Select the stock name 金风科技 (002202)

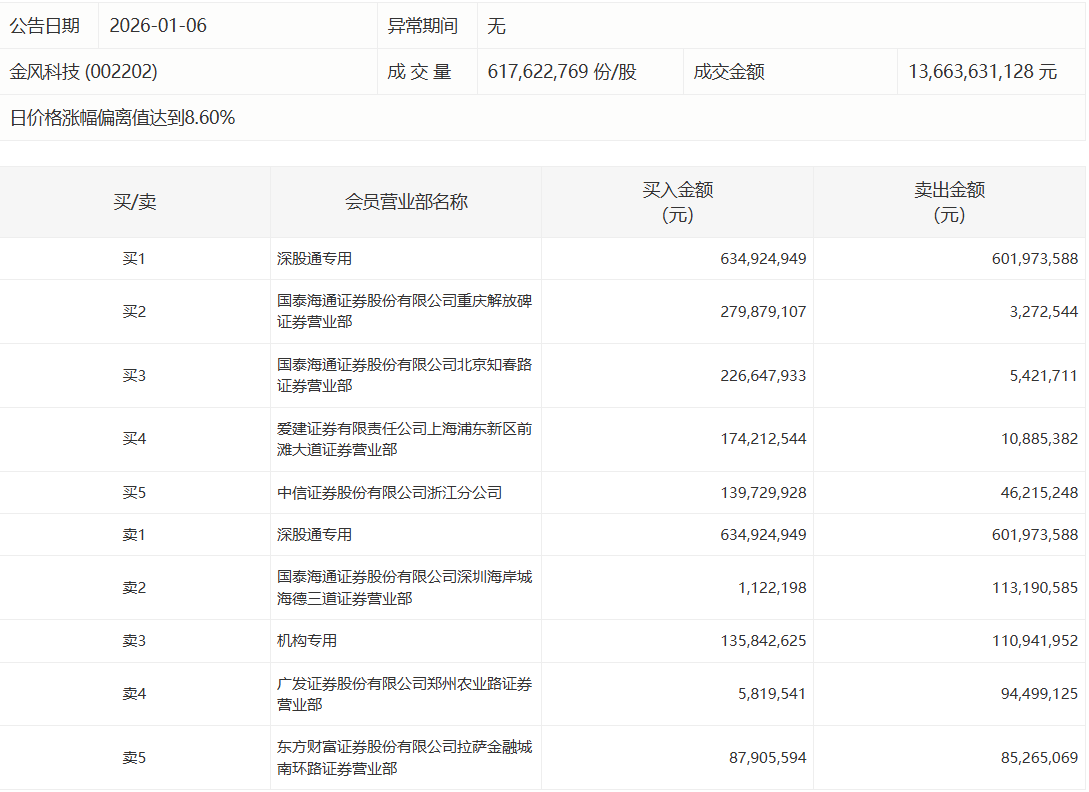(83, 72)
